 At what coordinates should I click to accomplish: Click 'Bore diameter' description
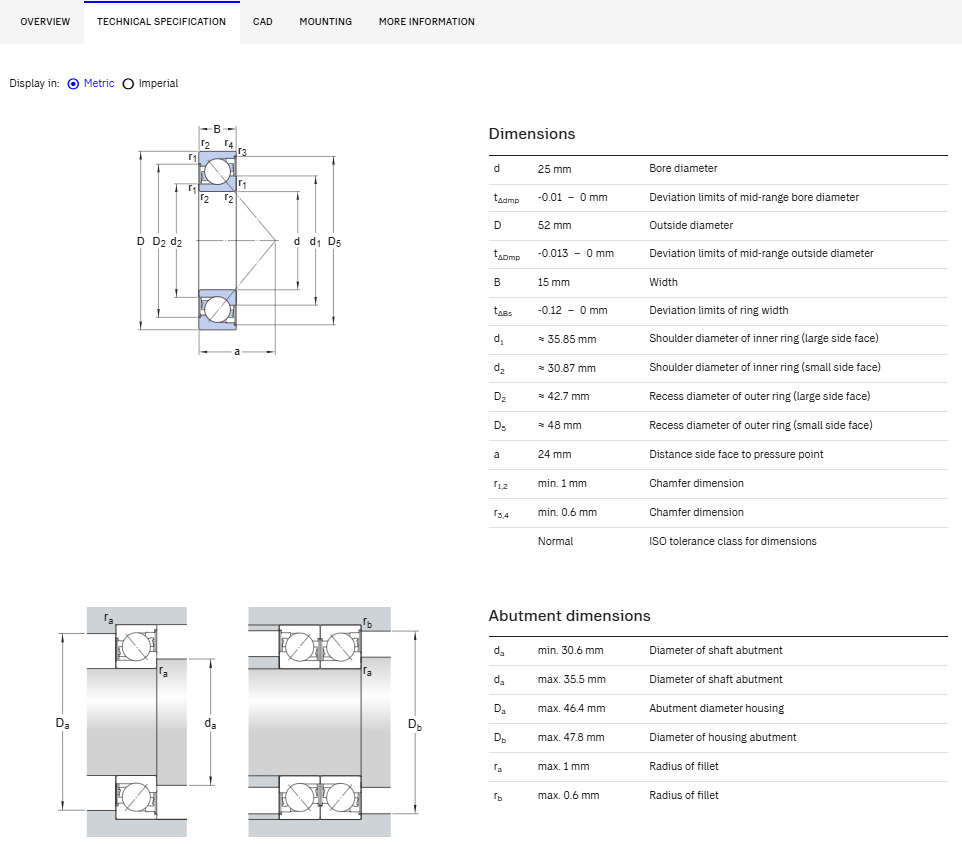click(683, 168)
